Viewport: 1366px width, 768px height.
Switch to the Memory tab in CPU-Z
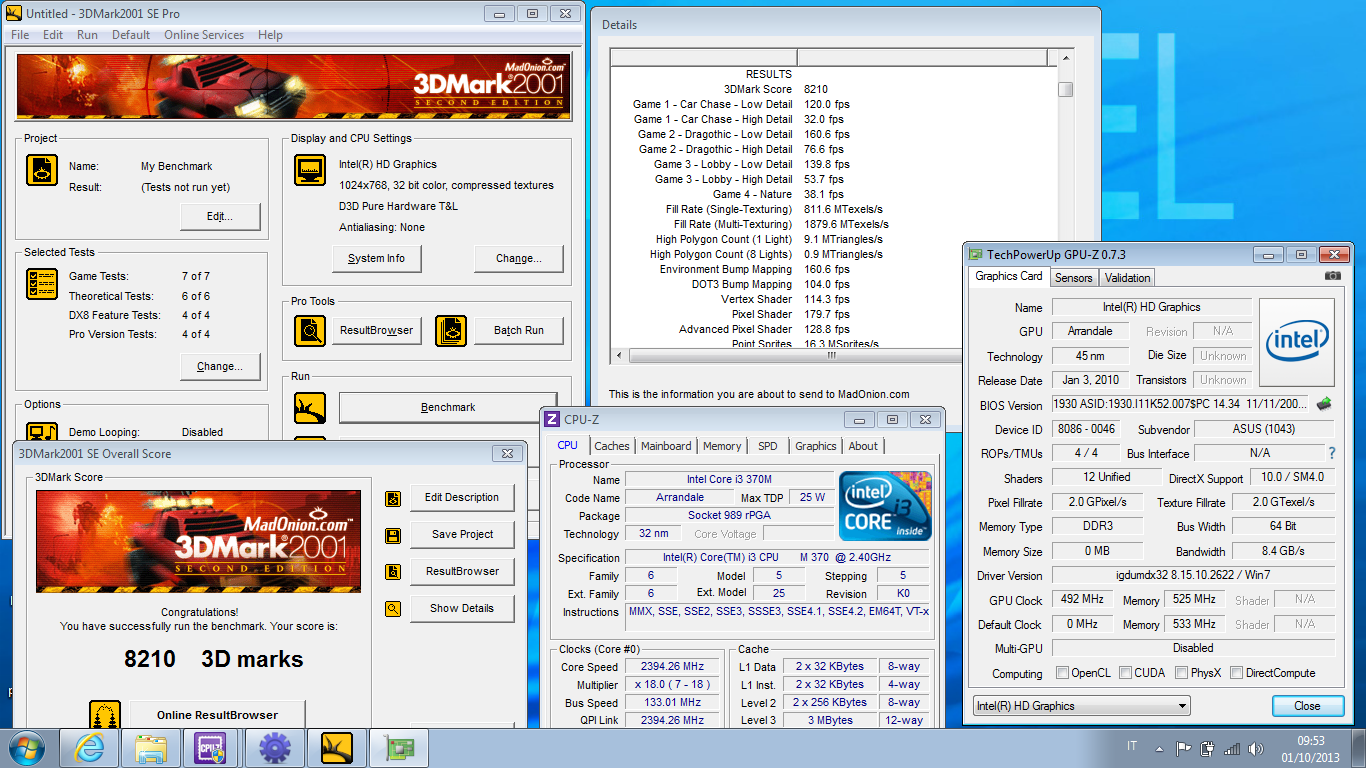pos(722,446)
